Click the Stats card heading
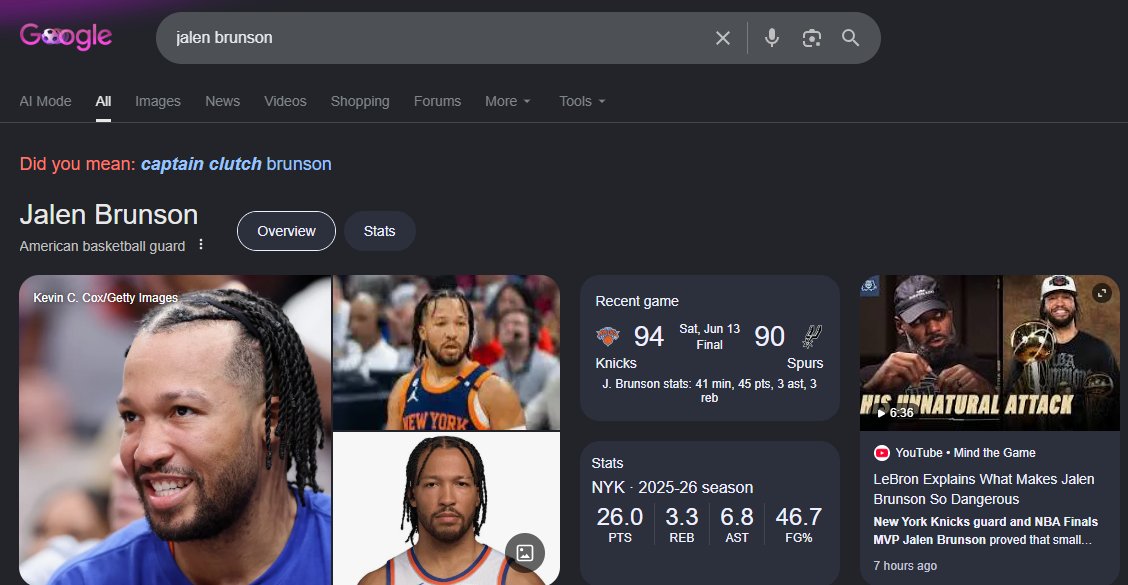1128x585 pixels. pos(607,463)
